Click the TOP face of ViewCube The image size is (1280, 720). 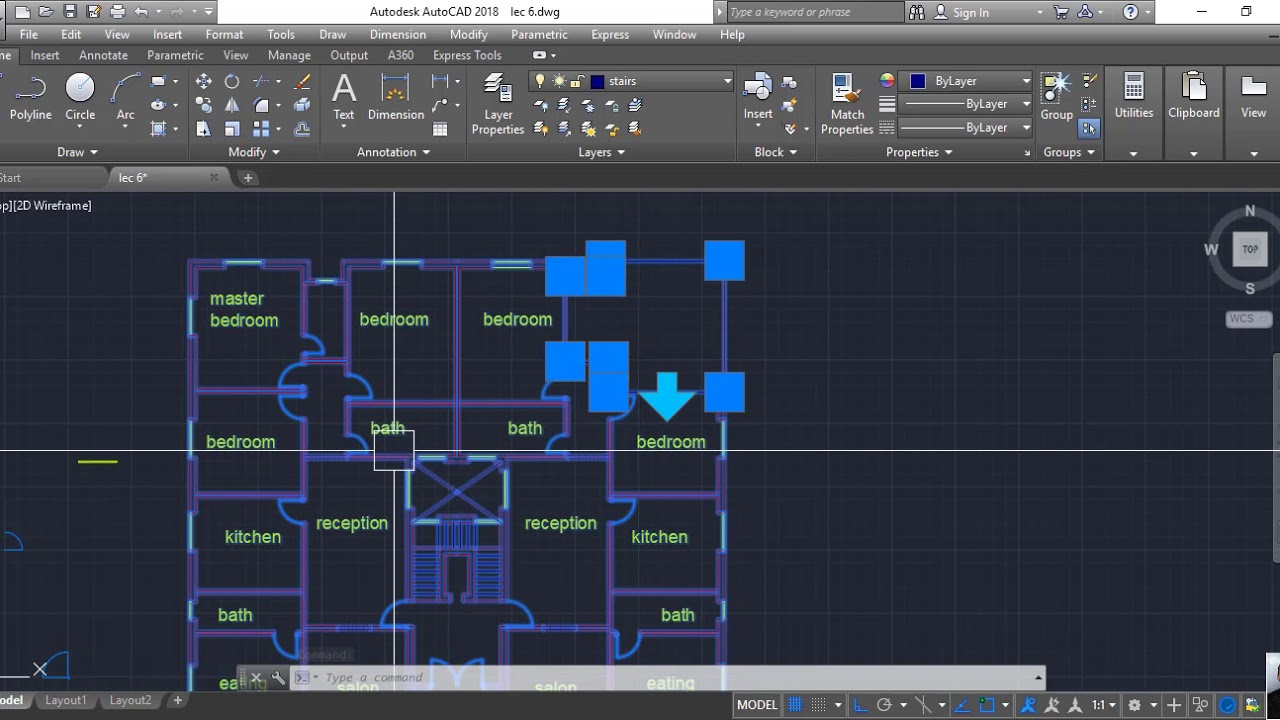click(x=1250, y=250)
